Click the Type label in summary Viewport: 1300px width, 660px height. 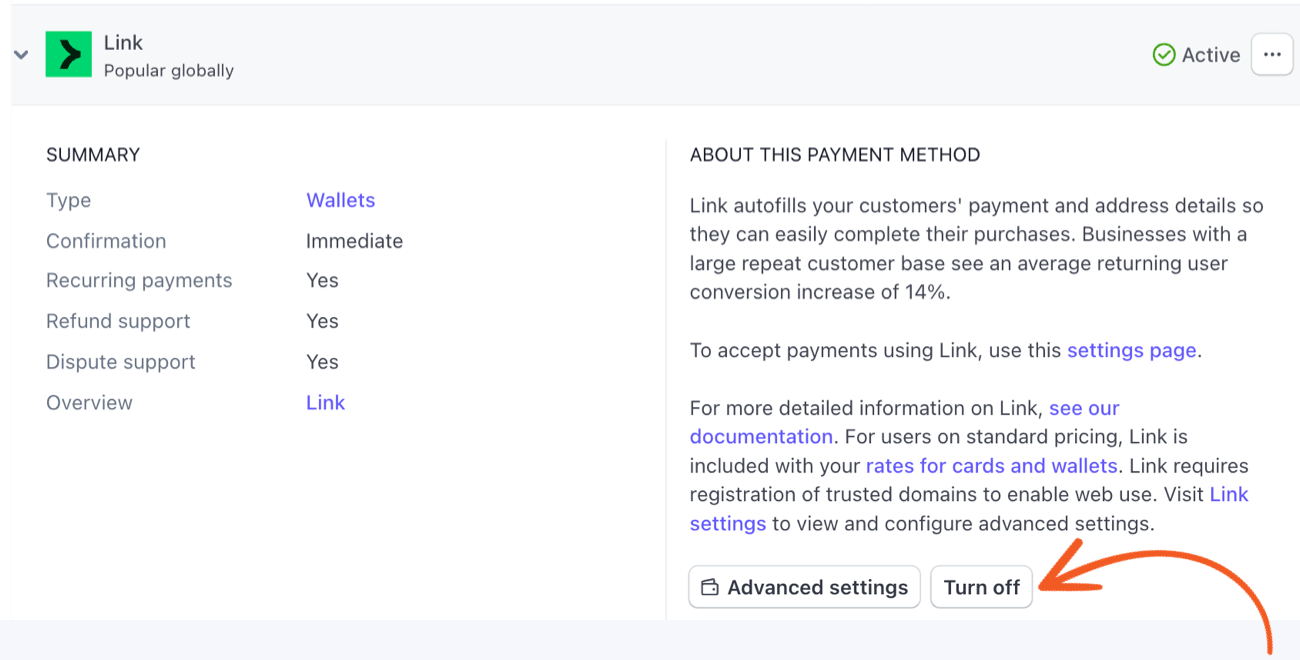tap(68, 200)
